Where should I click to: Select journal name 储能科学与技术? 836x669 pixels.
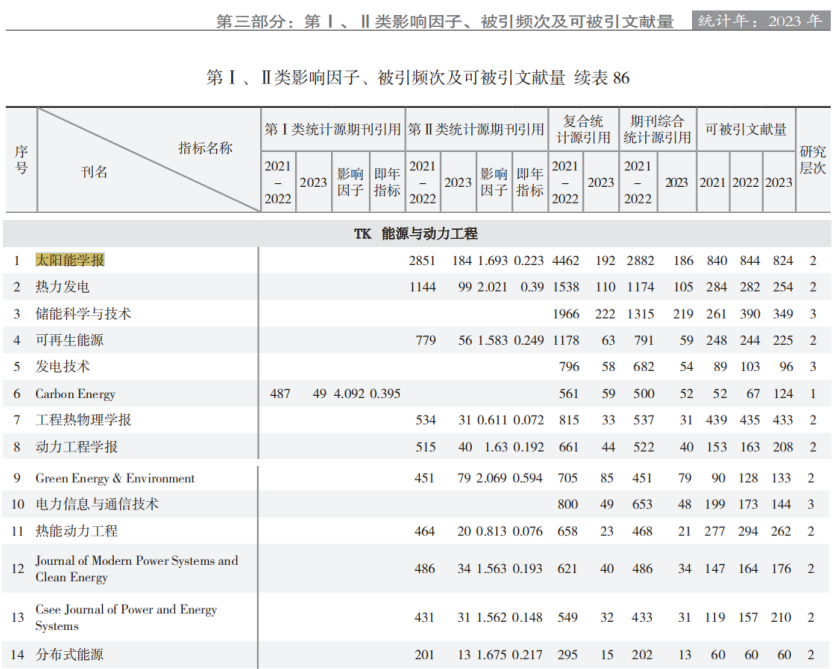coord(83,313)
